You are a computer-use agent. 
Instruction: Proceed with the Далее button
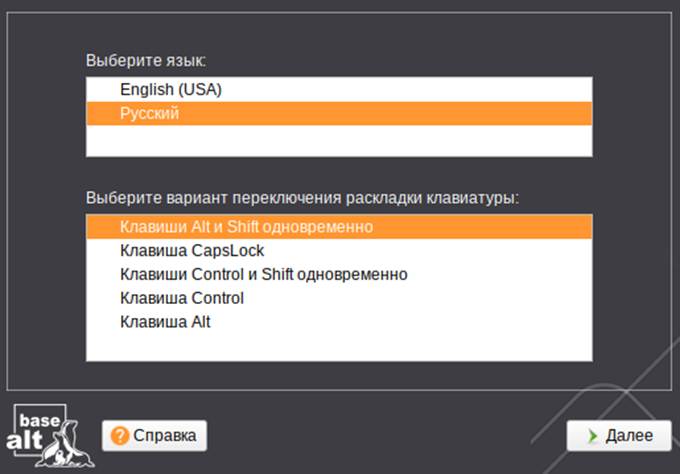618,436
